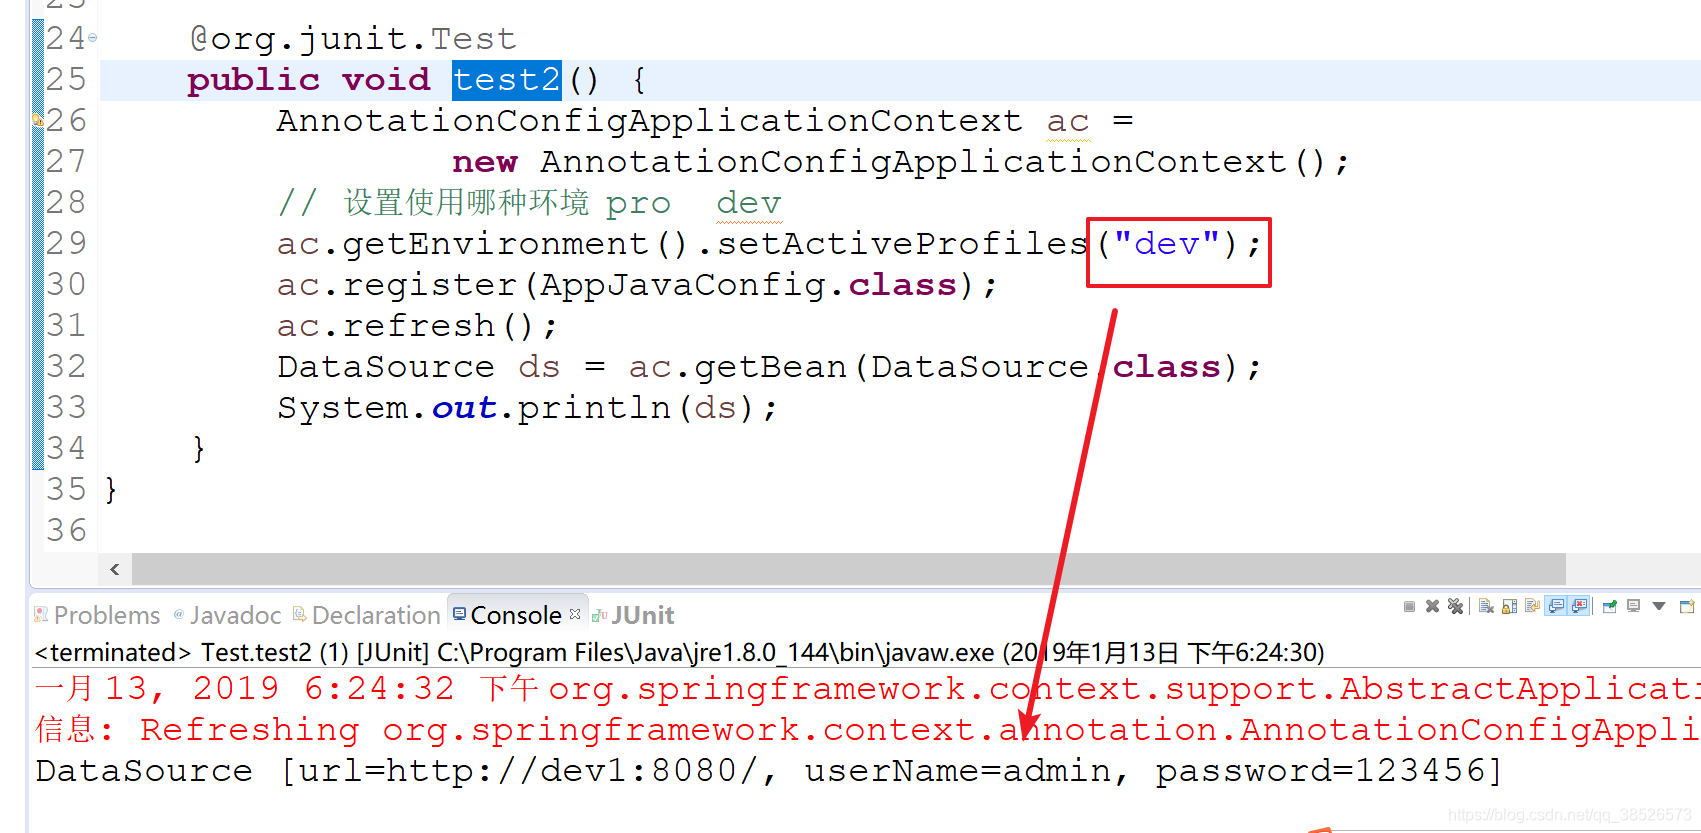Click the @org.junit.Test annotation
This screenshot has height=833, width=1701.
click(x=353, y=39)
